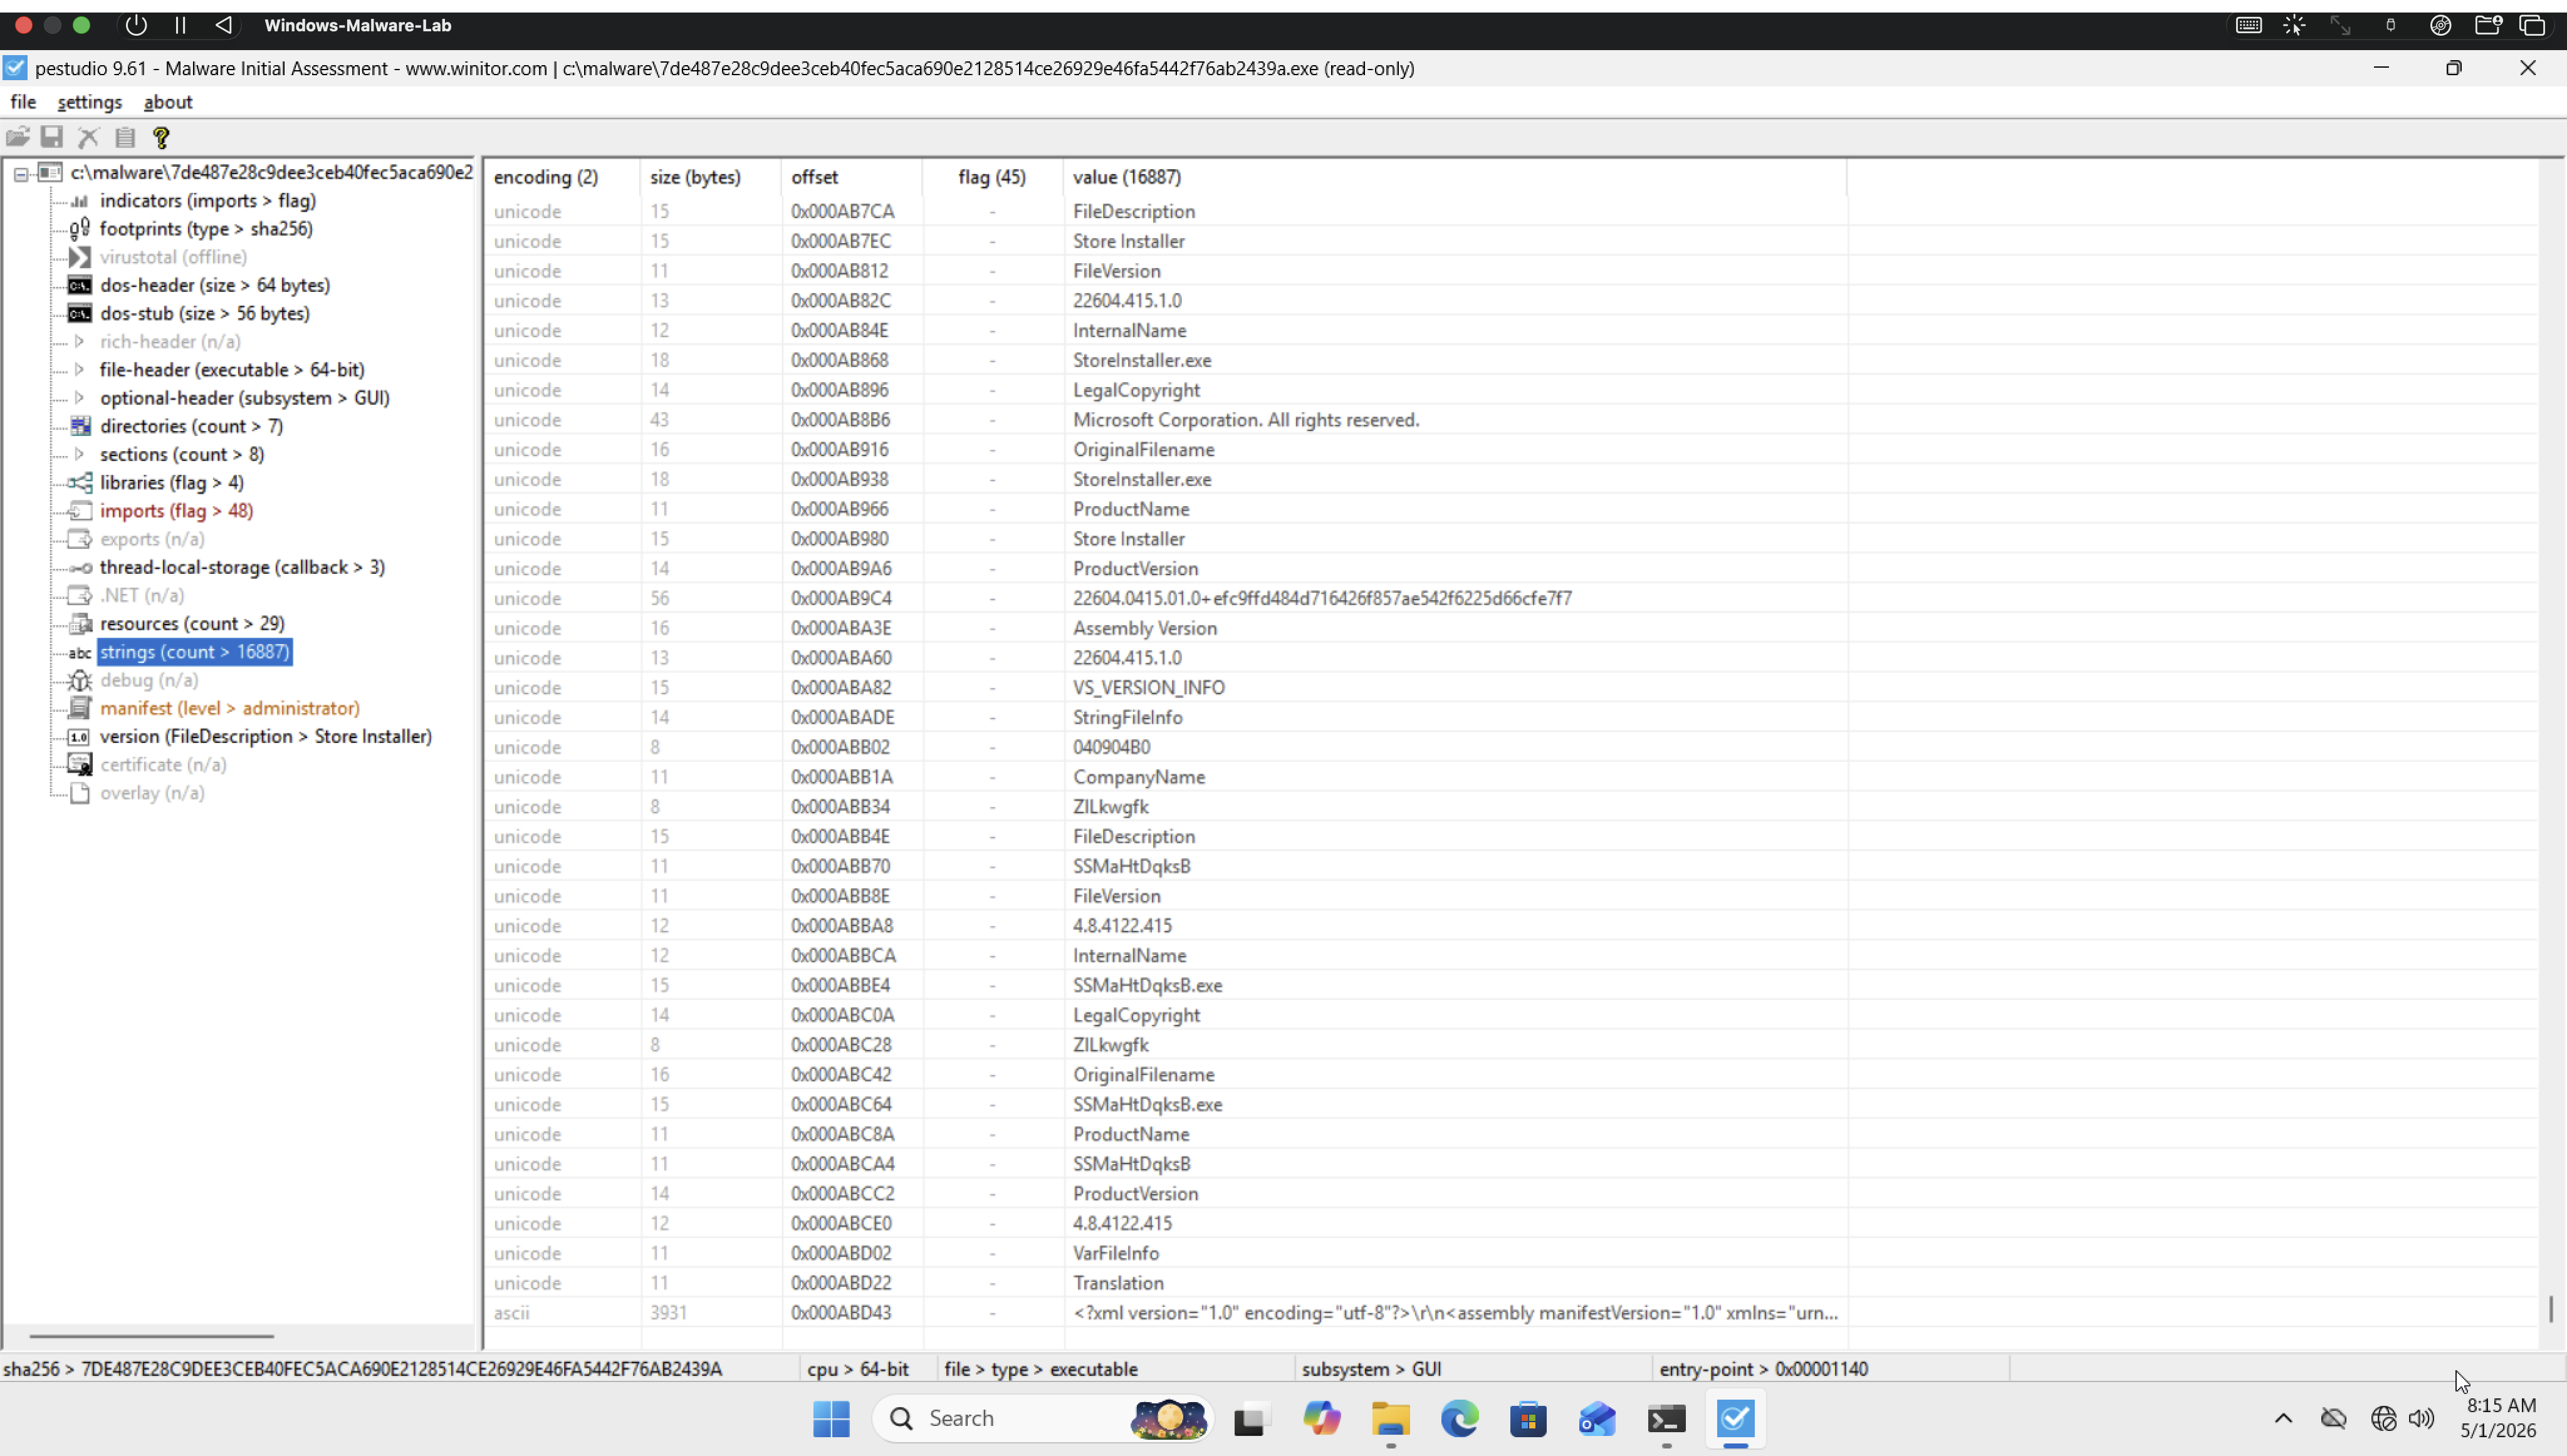Click the tree panel horizontal scrollbar
Image resolution: width=2567 pixels, height=1456 pixels.
point(151,1336)
